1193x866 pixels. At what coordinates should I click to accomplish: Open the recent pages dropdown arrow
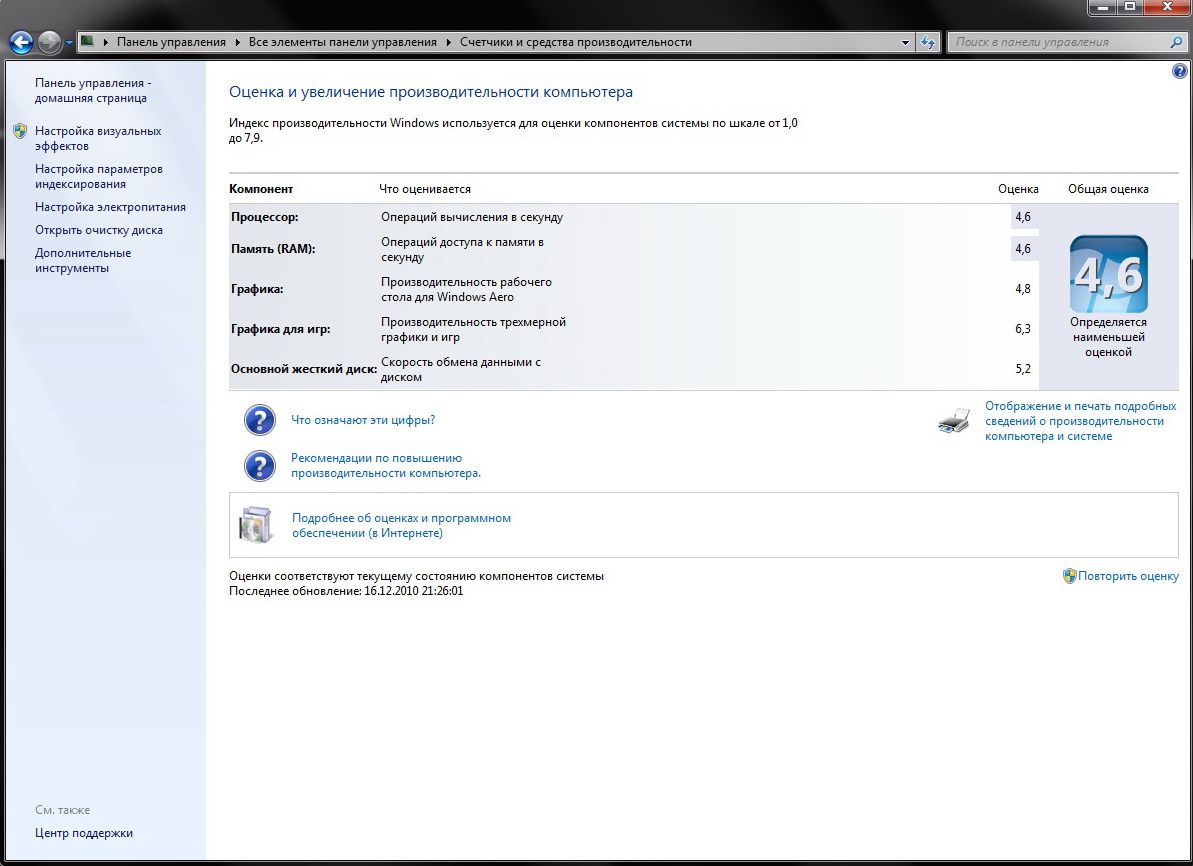68,43
